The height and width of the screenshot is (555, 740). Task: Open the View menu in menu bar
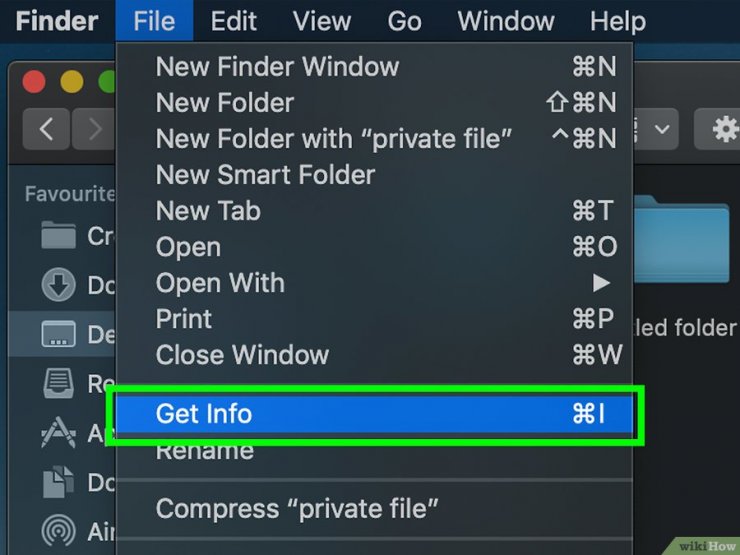322,21
